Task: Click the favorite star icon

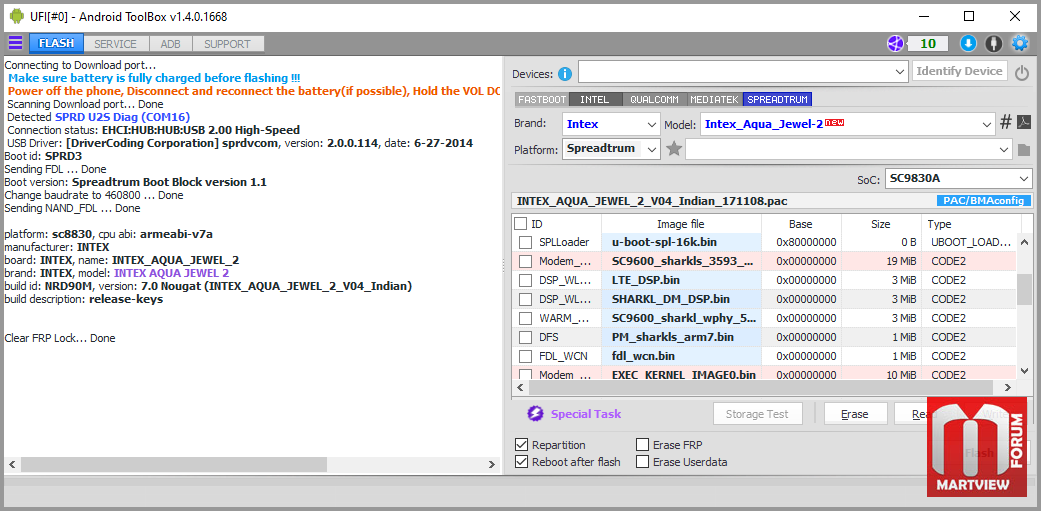Action: tap(674, 149)
